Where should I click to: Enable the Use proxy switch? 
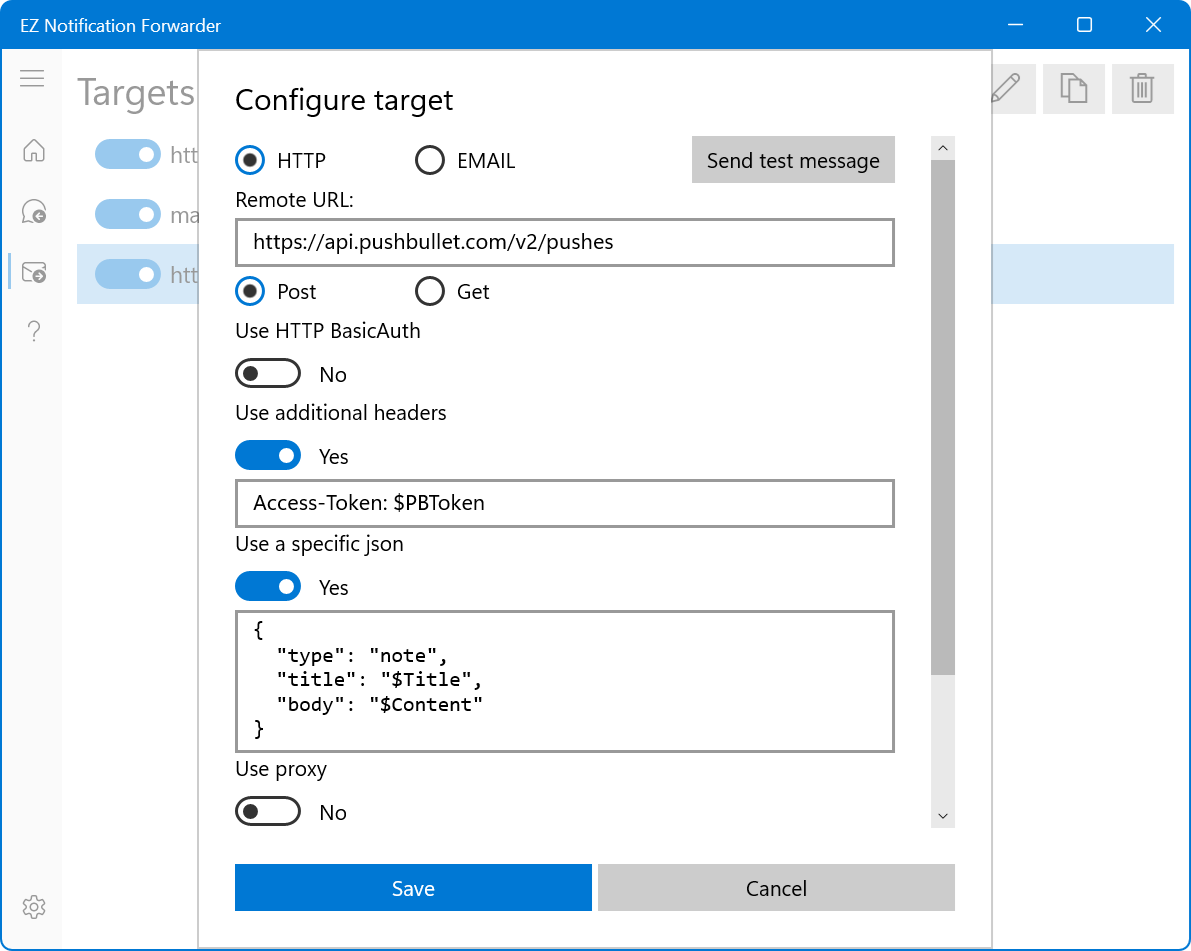(268, 812)
